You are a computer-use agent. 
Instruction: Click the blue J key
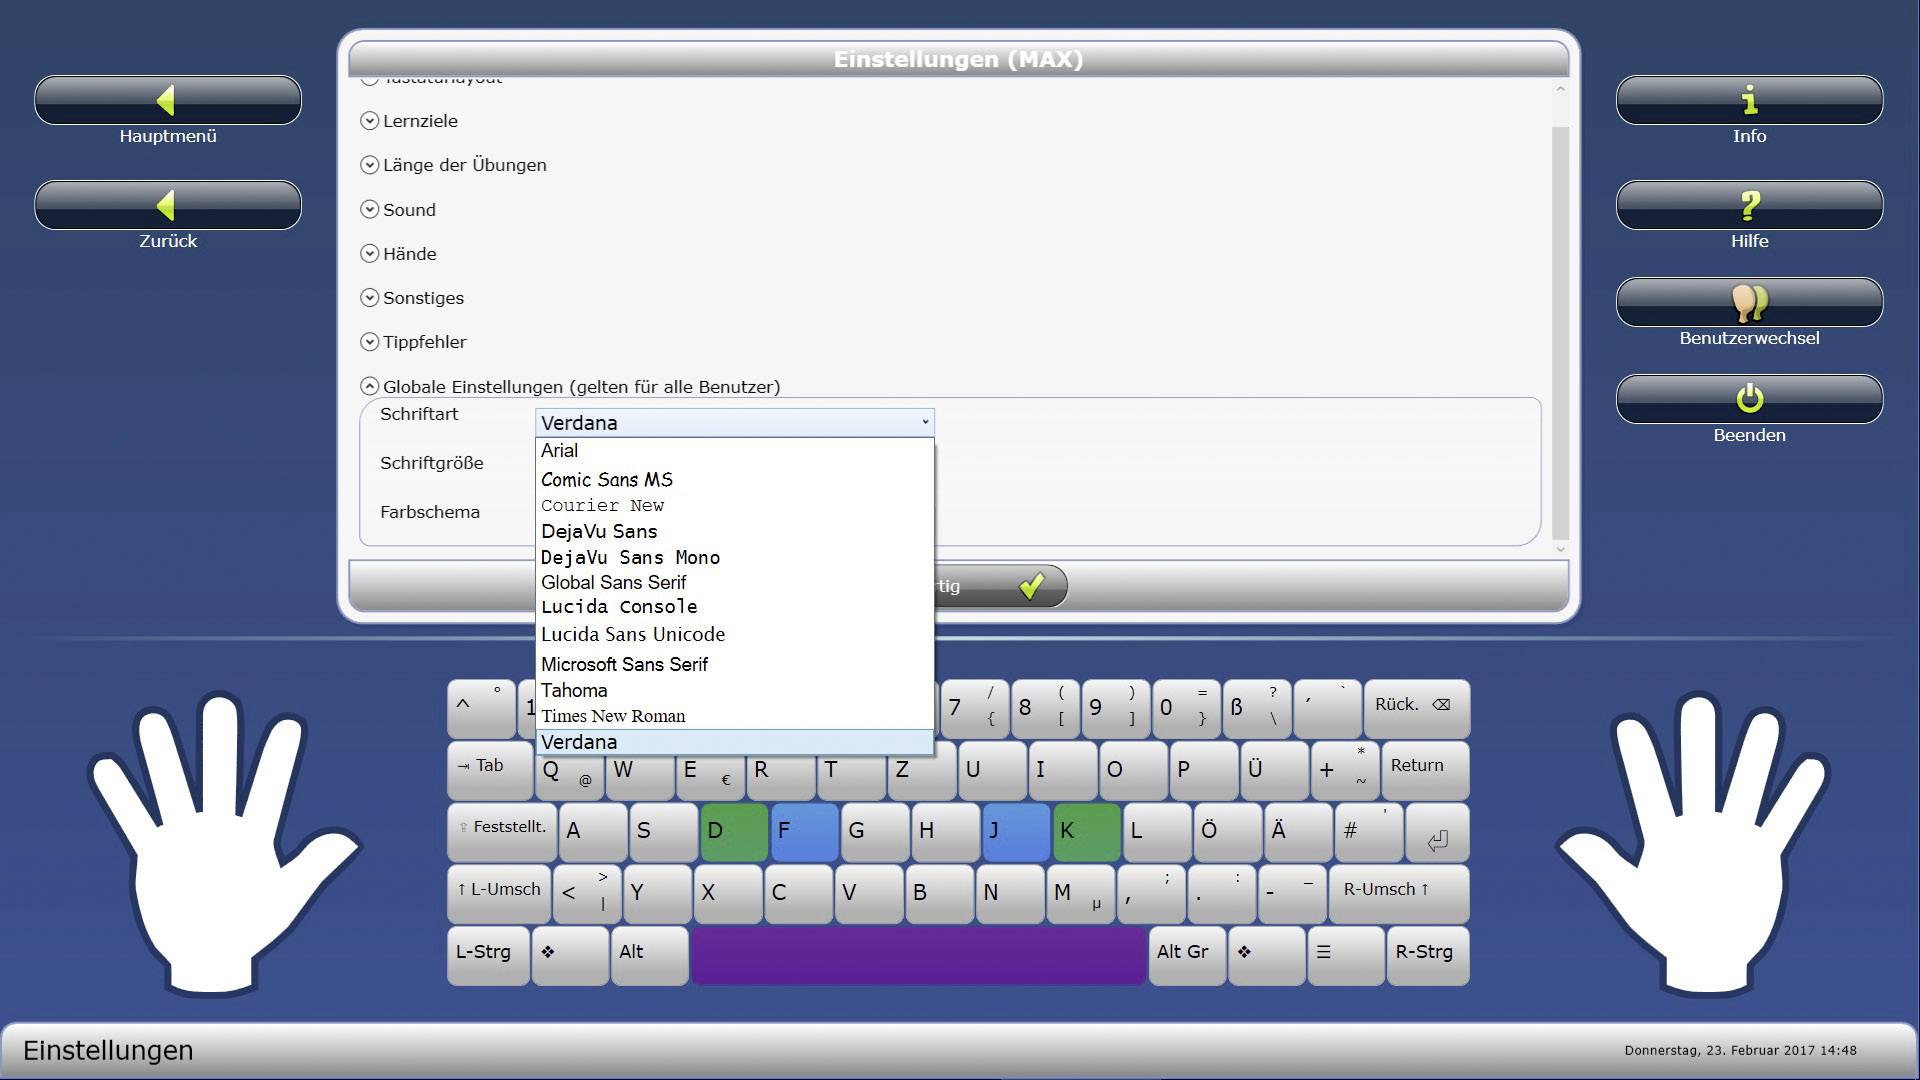coord(1016,833)
